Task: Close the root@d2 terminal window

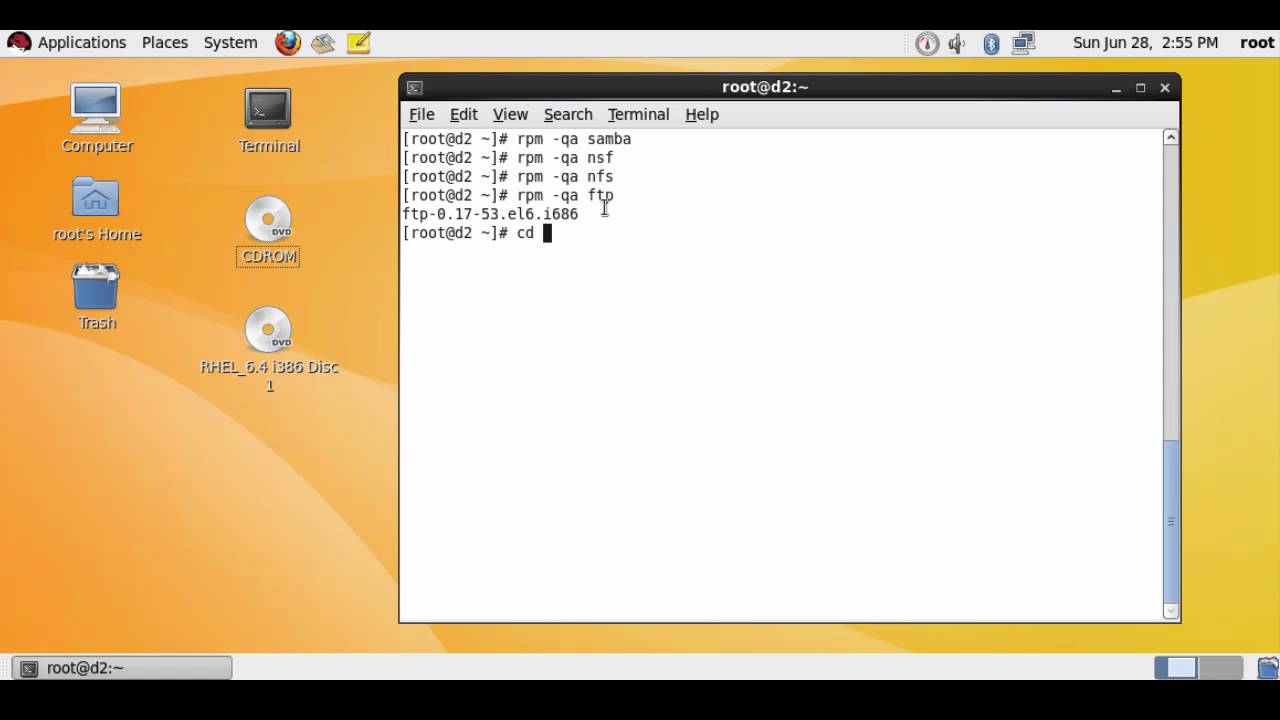Action: (1165, 88)
